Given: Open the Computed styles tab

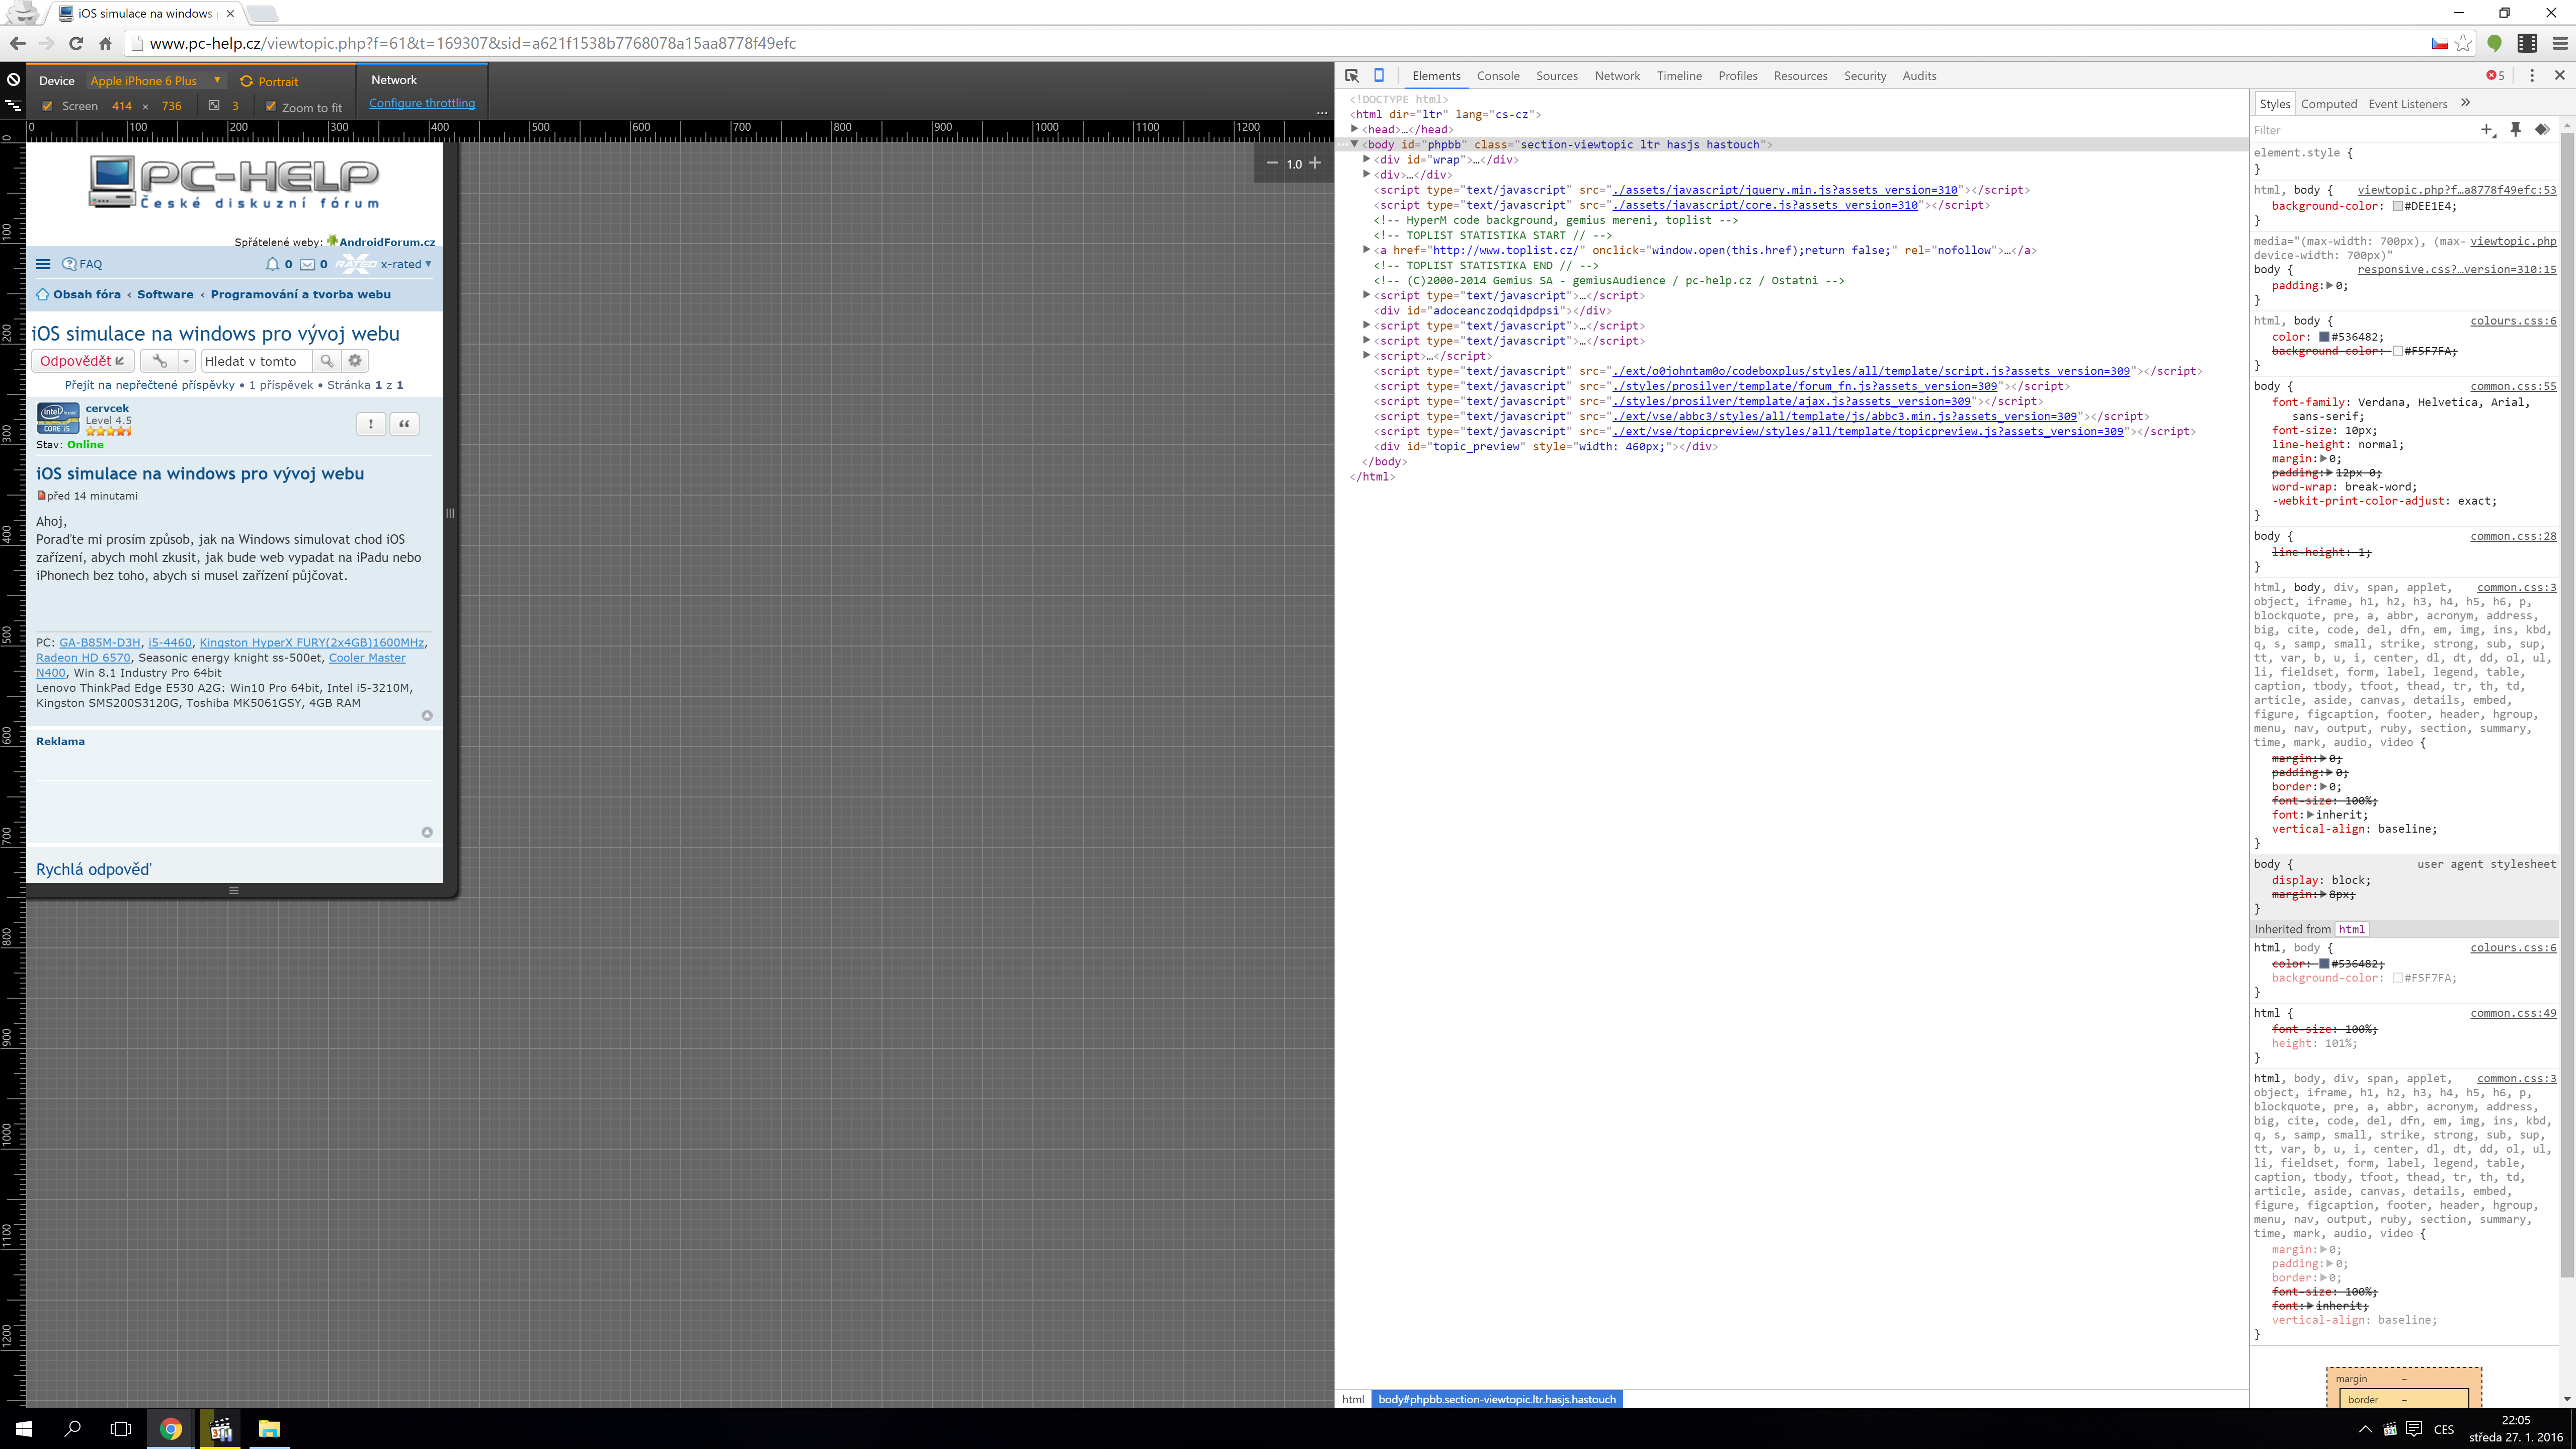Looking at the screenshot, I should point(2328,104).
